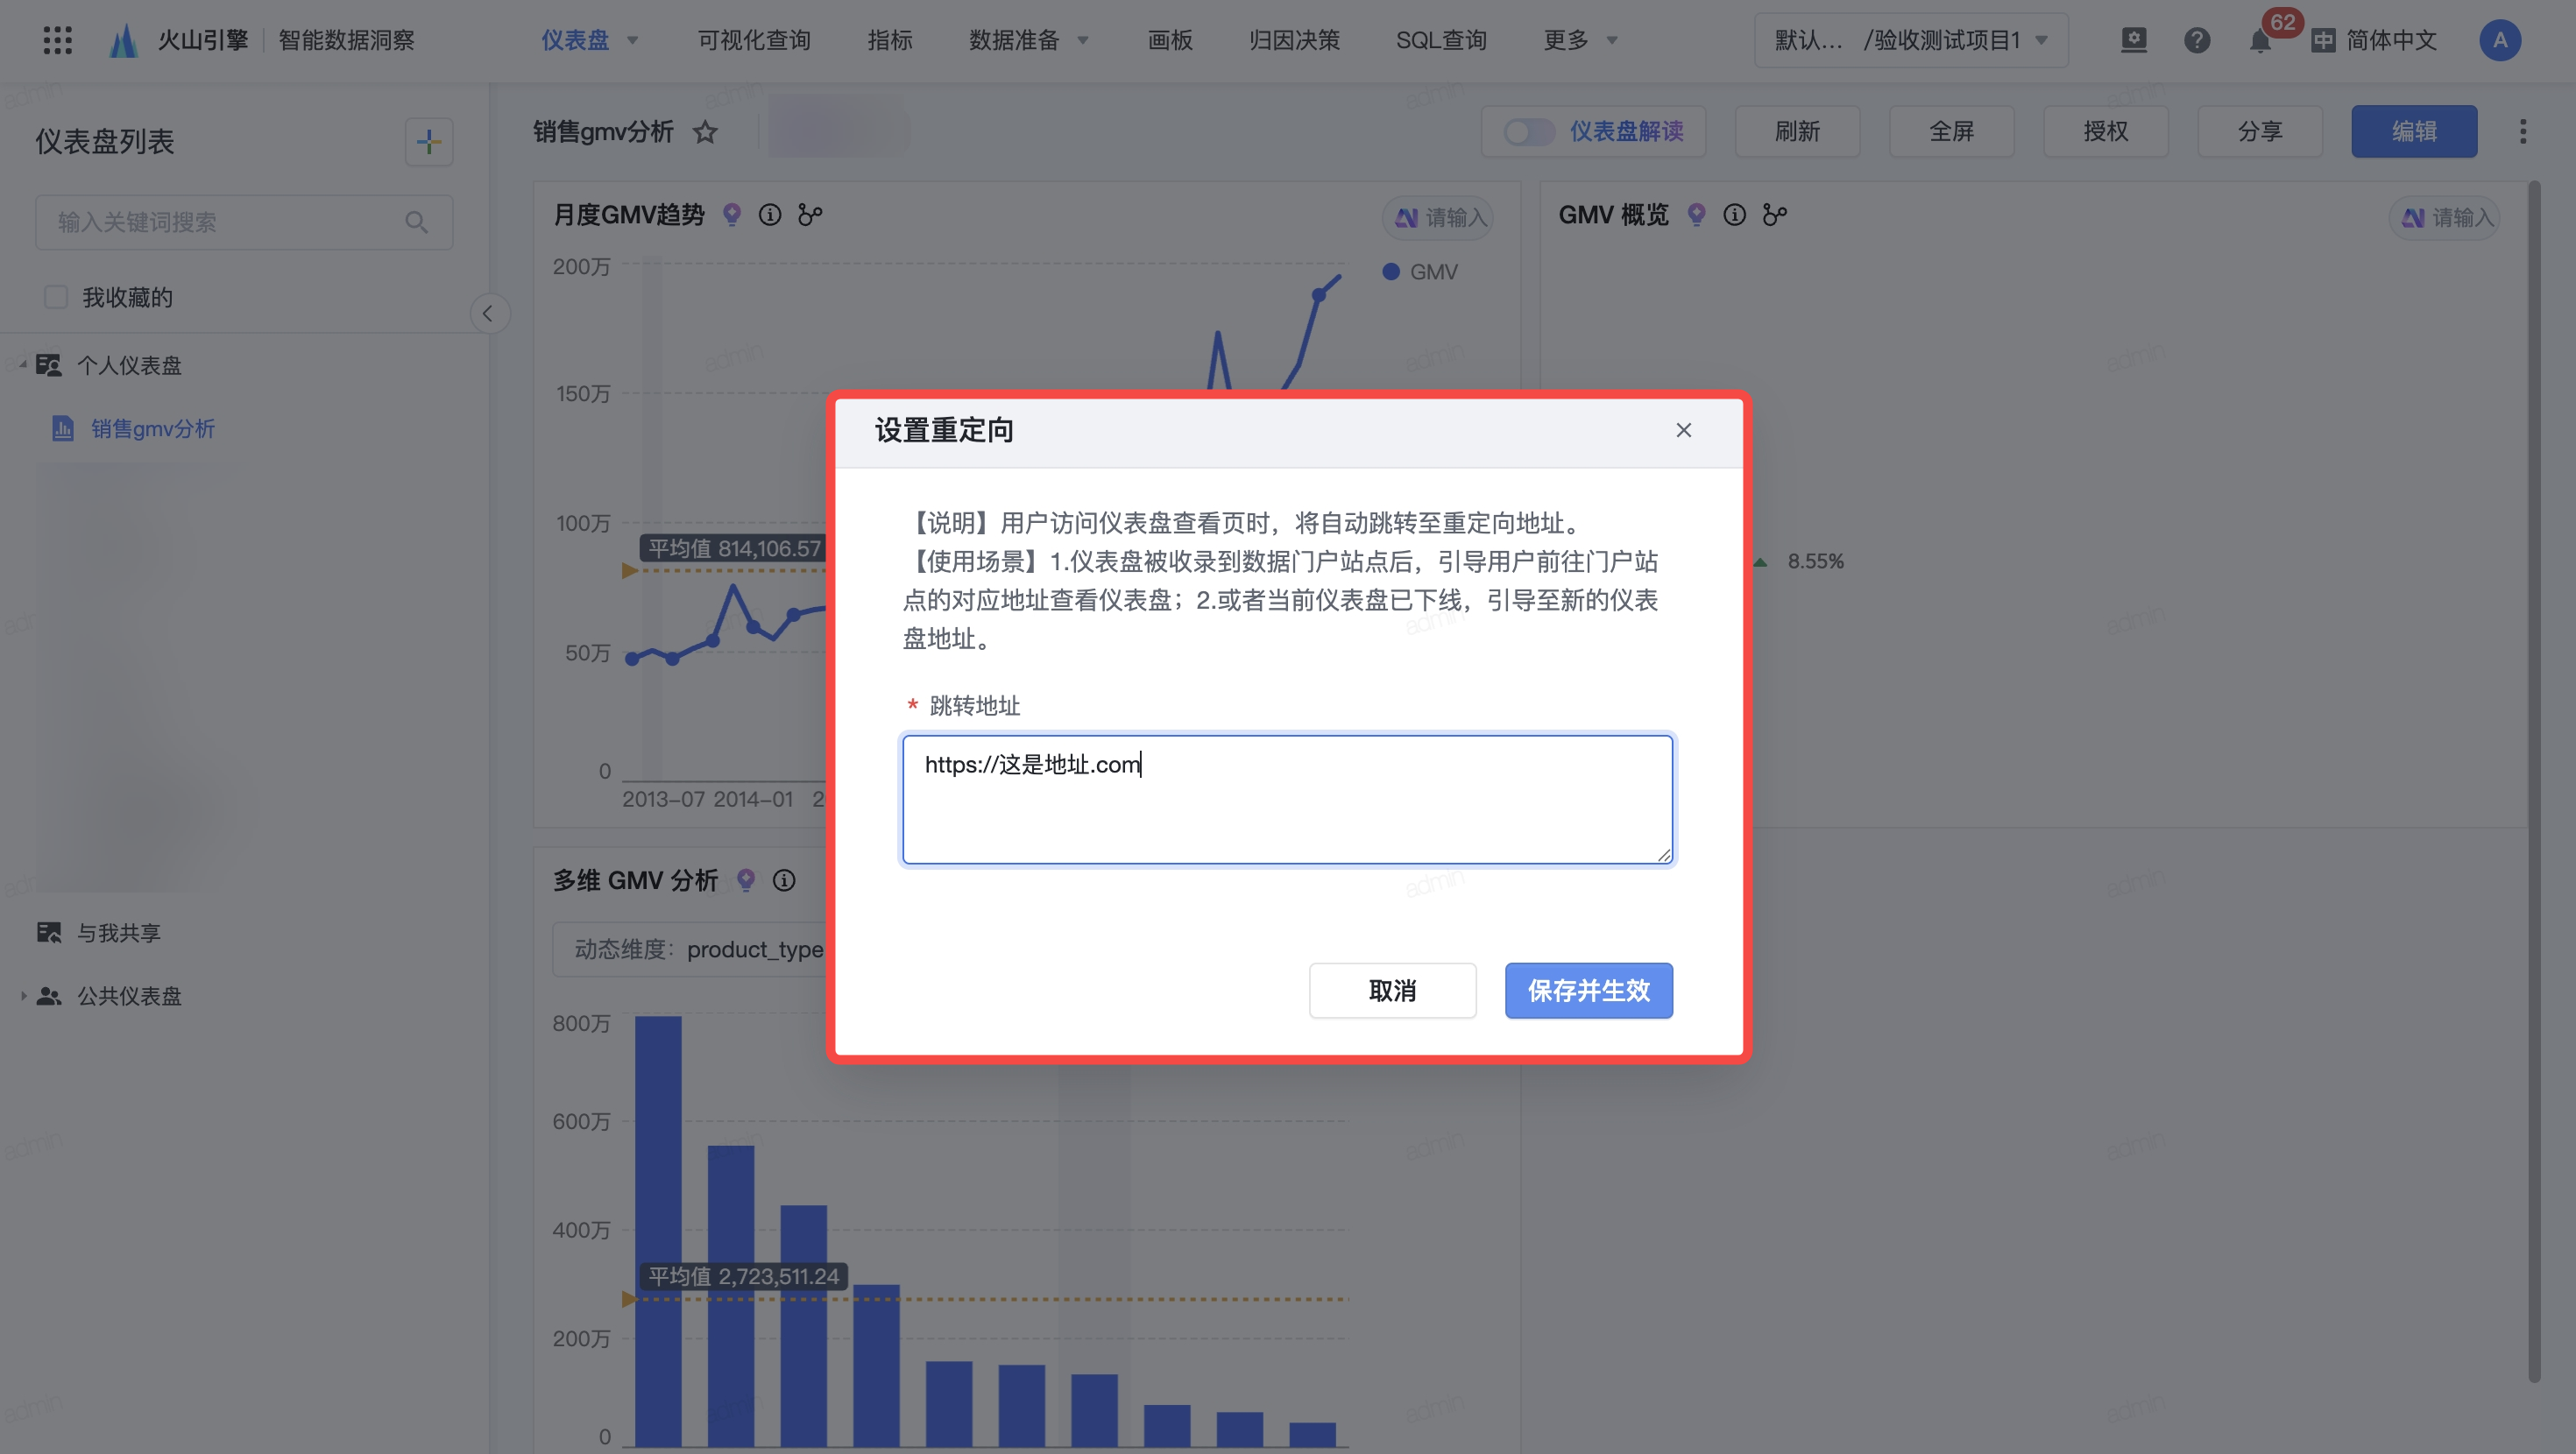Screen dimensions: 2576x1454
Task: Click the notification bell icon
Action: tap(2259, 41)
